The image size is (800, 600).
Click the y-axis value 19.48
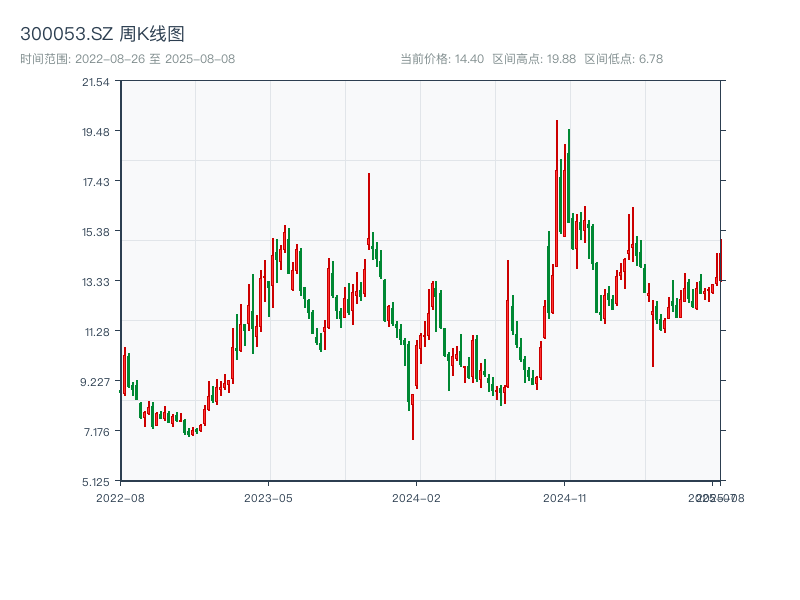coord(95,132)
